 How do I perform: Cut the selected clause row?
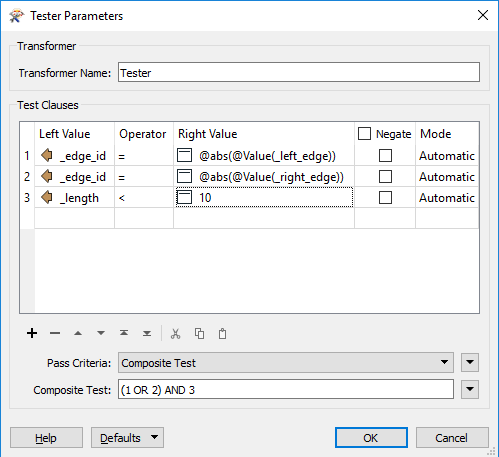175,333
